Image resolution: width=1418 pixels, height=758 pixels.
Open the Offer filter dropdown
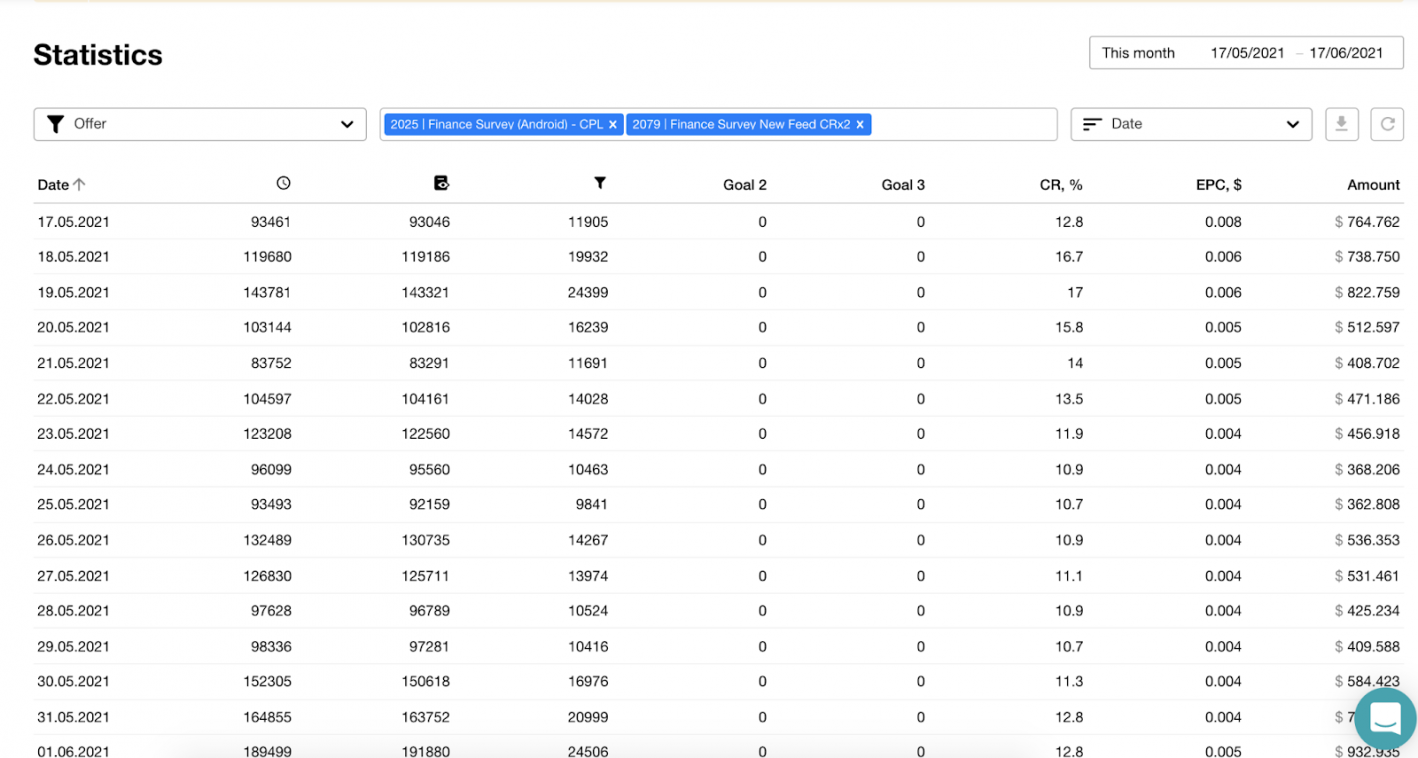tap(200, 124)
